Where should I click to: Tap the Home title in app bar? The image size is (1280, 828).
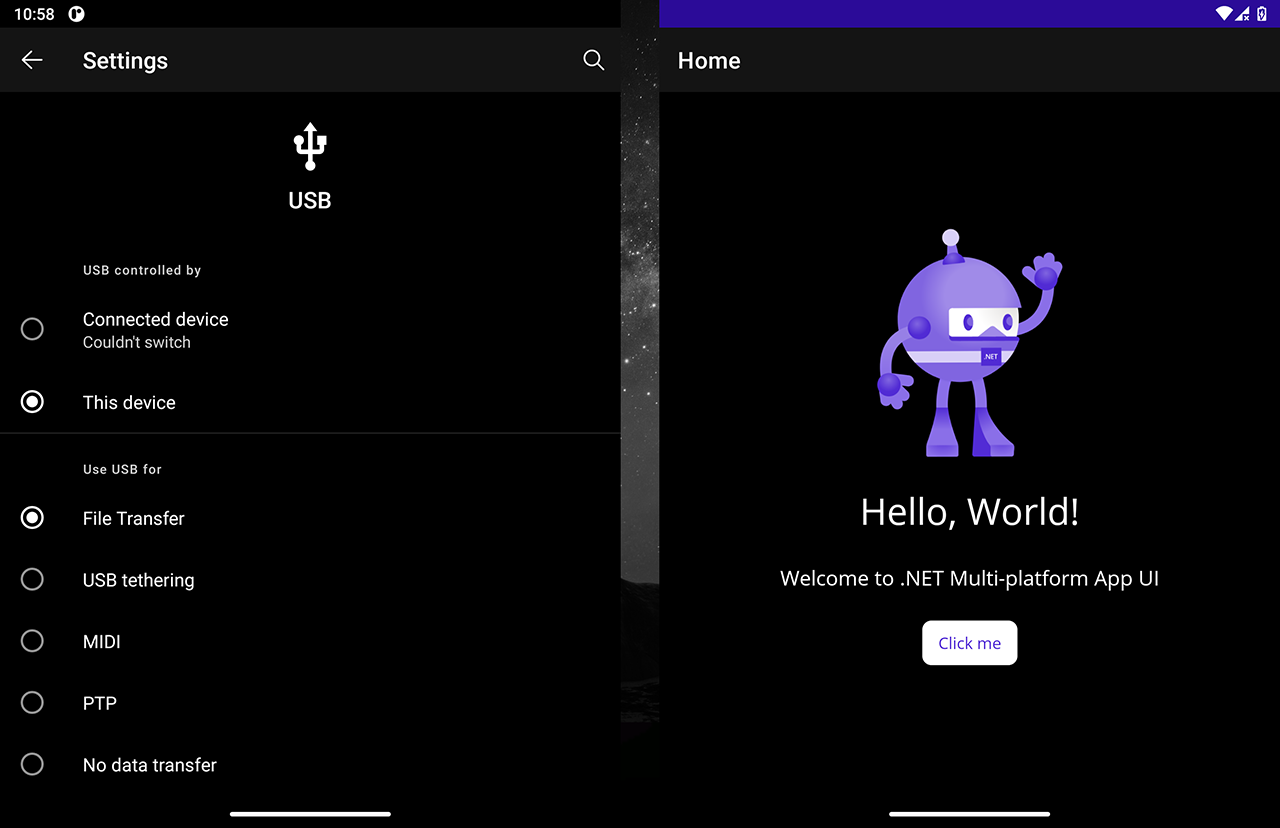pos(709,60)
